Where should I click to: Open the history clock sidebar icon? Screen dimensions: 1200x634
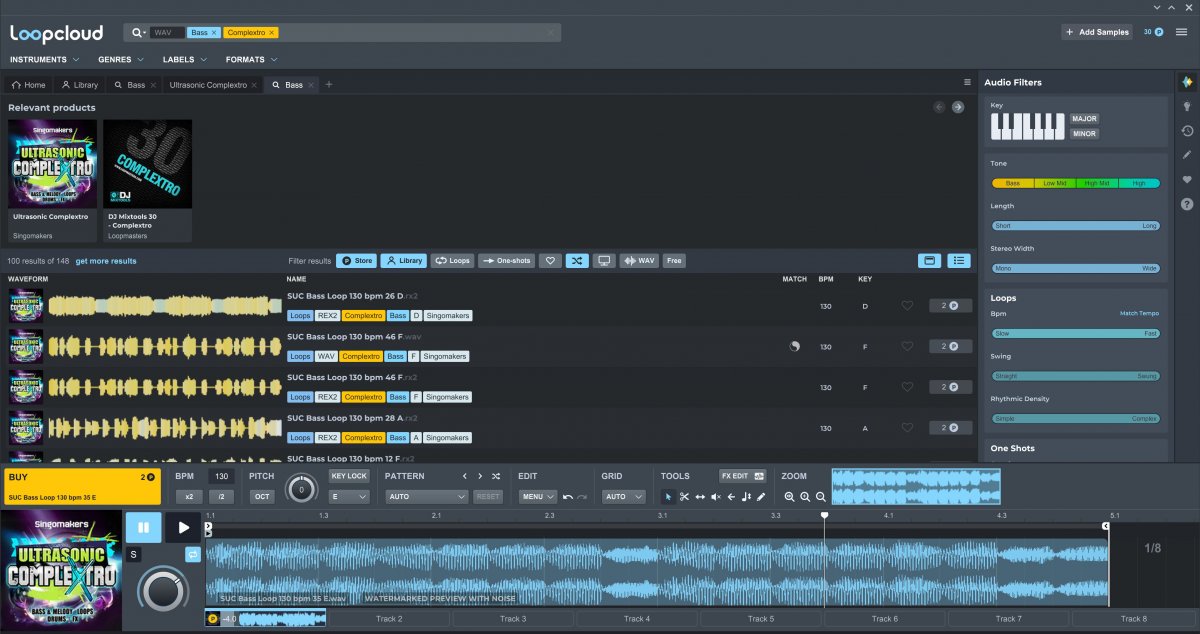[1187, 131]
